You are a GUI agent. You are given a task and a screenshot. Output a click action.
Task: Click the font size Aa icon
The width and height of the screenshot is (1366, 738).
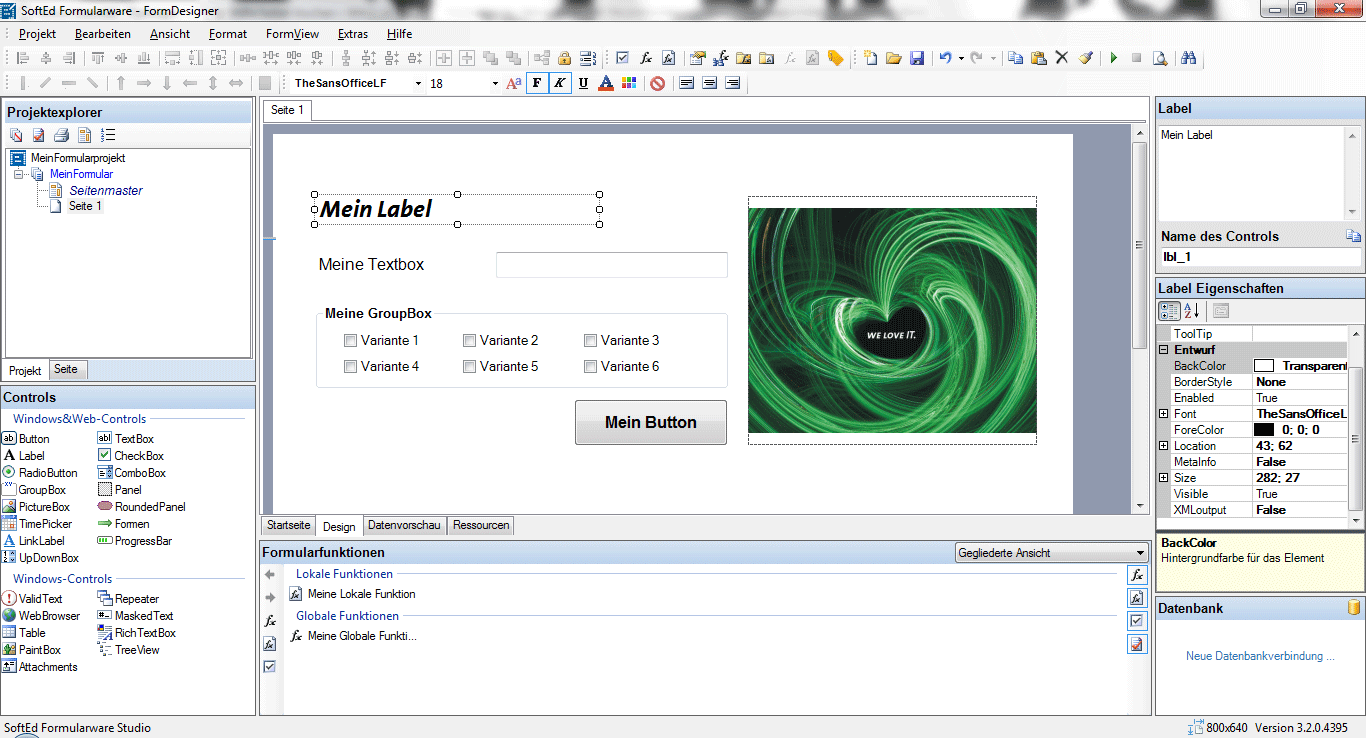[x=514, y=83]
